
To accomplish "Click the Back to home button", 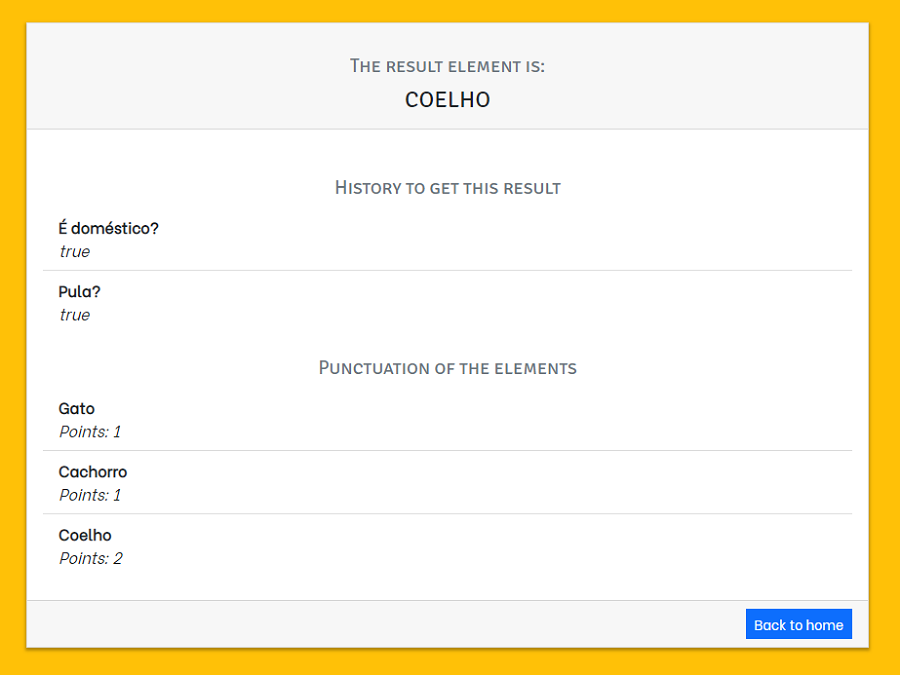I will (x=798, y=624).
